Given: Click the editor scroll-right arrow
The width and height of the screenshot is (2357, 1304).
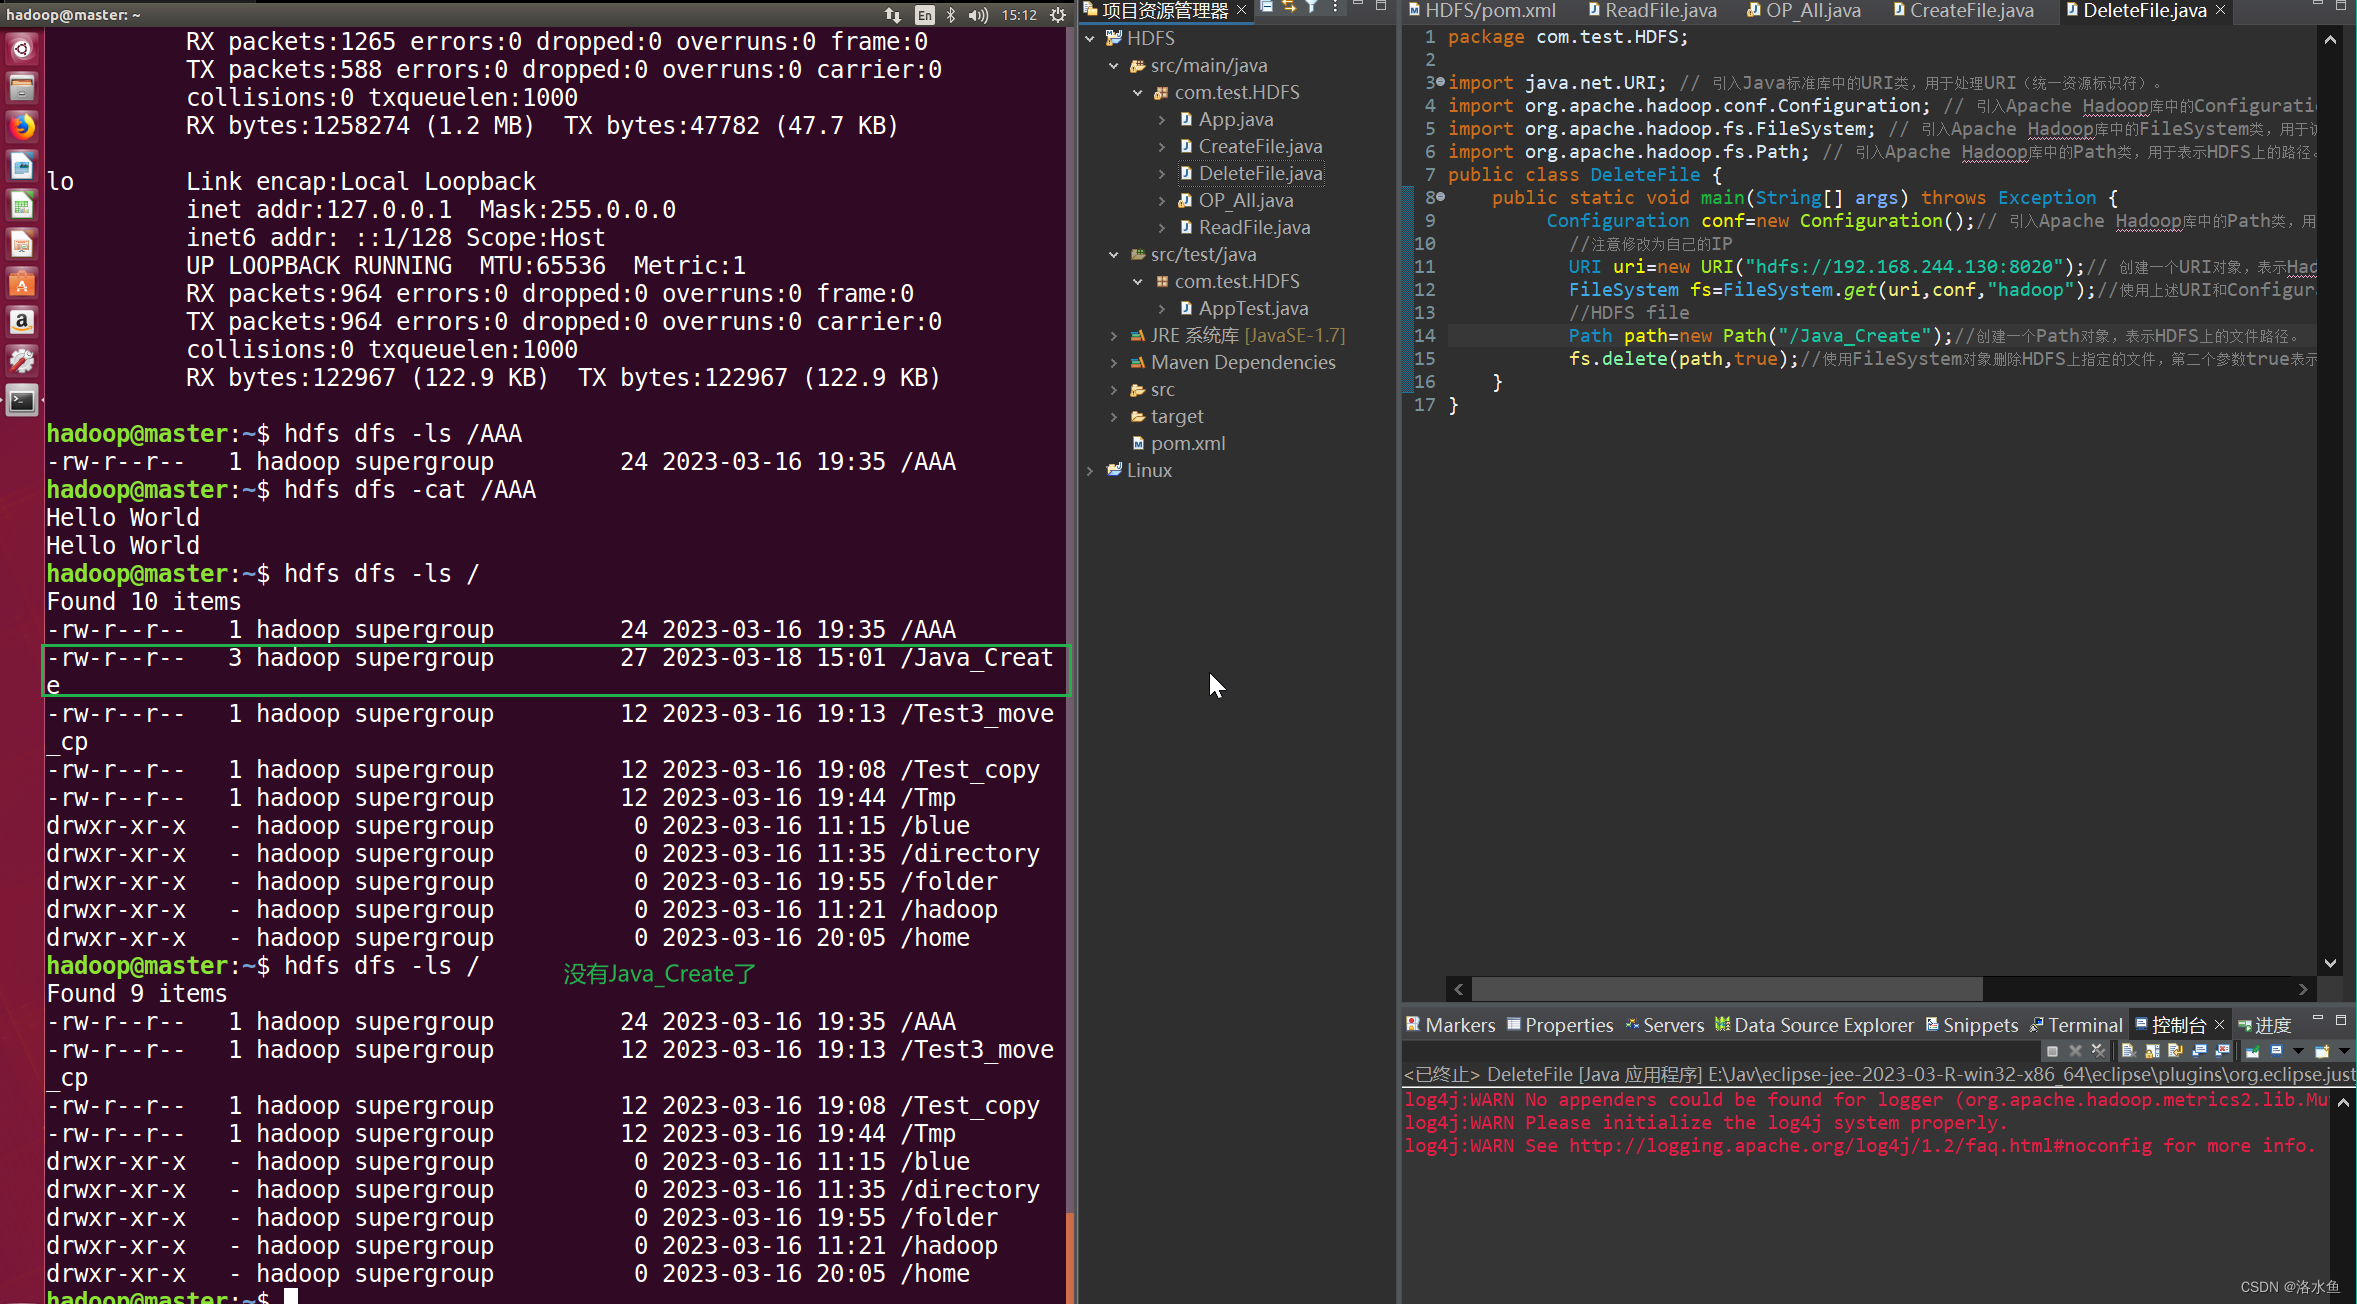Looking at the screenshot, I should tap(2303, 989).
